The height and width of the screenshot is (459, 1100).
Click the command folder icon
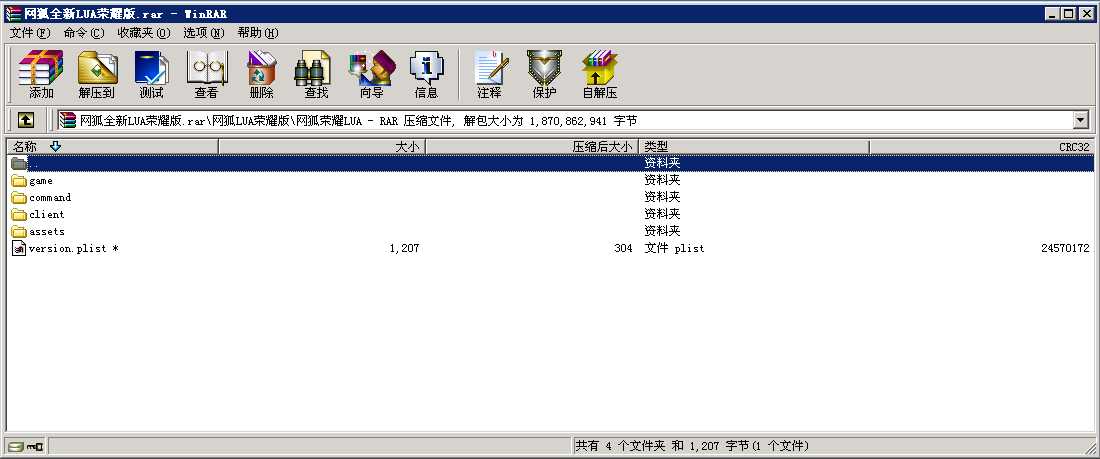[19, 197]
